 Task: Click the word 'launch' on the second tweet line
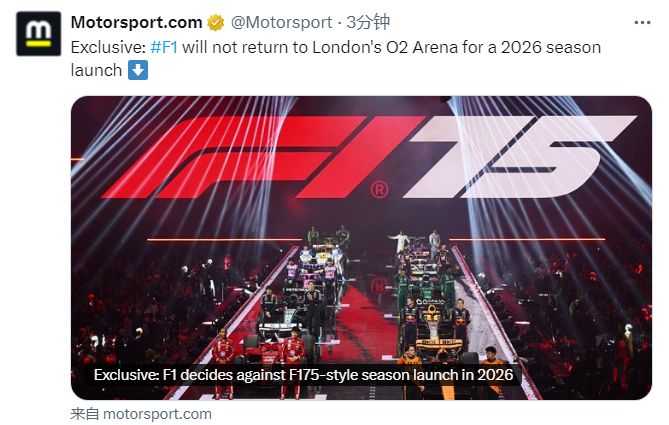96,70
